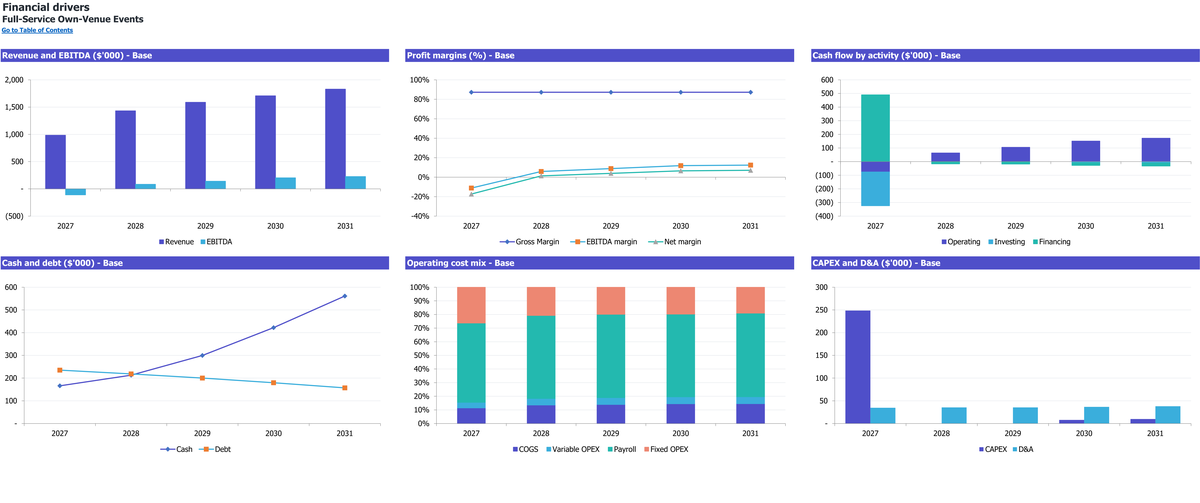This screenshot has height=503, width=1200.
Task: Click the 2027 Investing segment in cash flow chart
Action: (876, 189)
